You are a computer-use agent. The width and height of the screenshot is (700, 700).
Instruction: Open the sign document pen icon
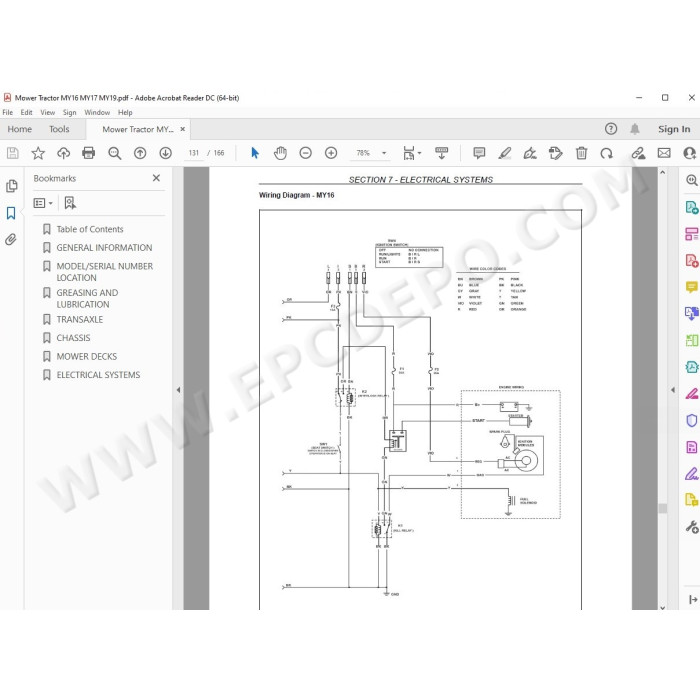pos(530,153)
